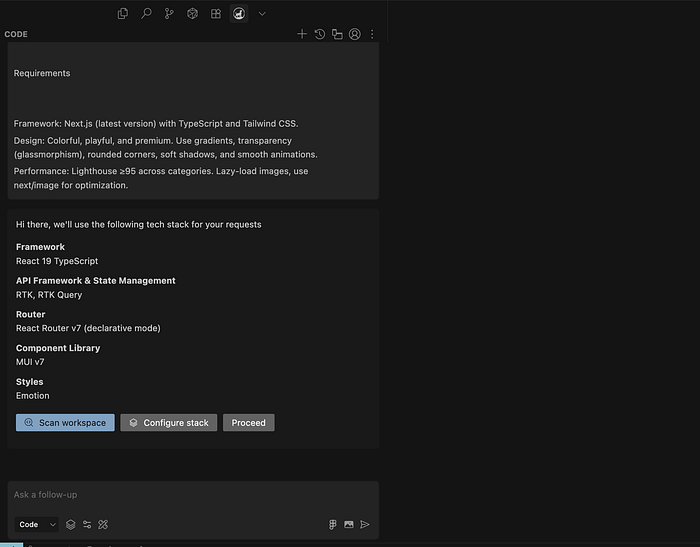This screenshot has height=547, width=700.
Task: Open the three-dot more actions menu
Action: pyautogui.click(x=372, y=34)
